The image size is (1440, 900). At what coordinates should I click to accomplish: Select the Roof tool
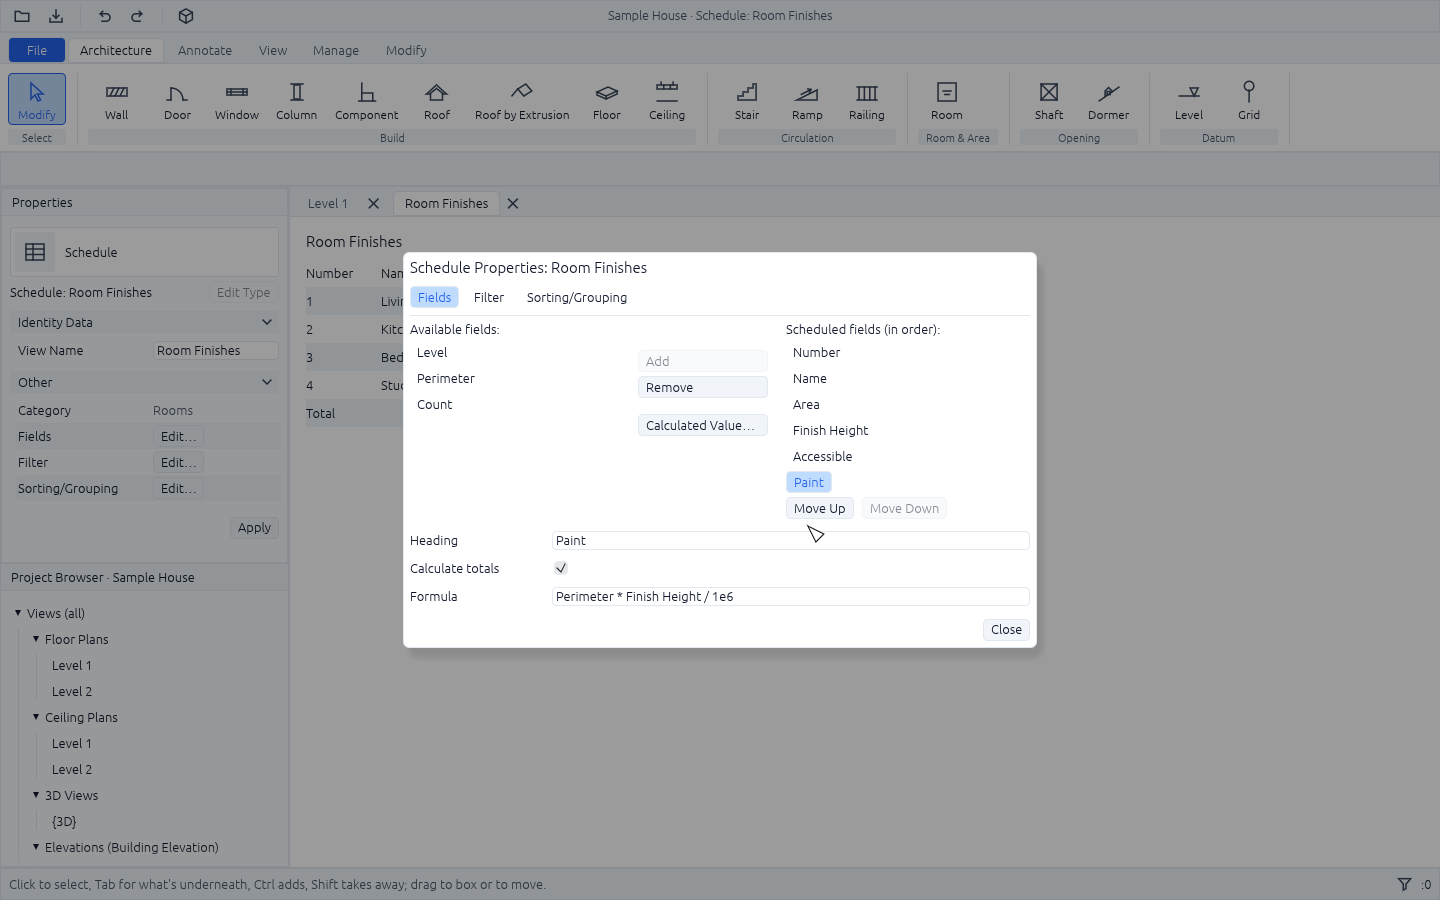[x=437, y=100]
